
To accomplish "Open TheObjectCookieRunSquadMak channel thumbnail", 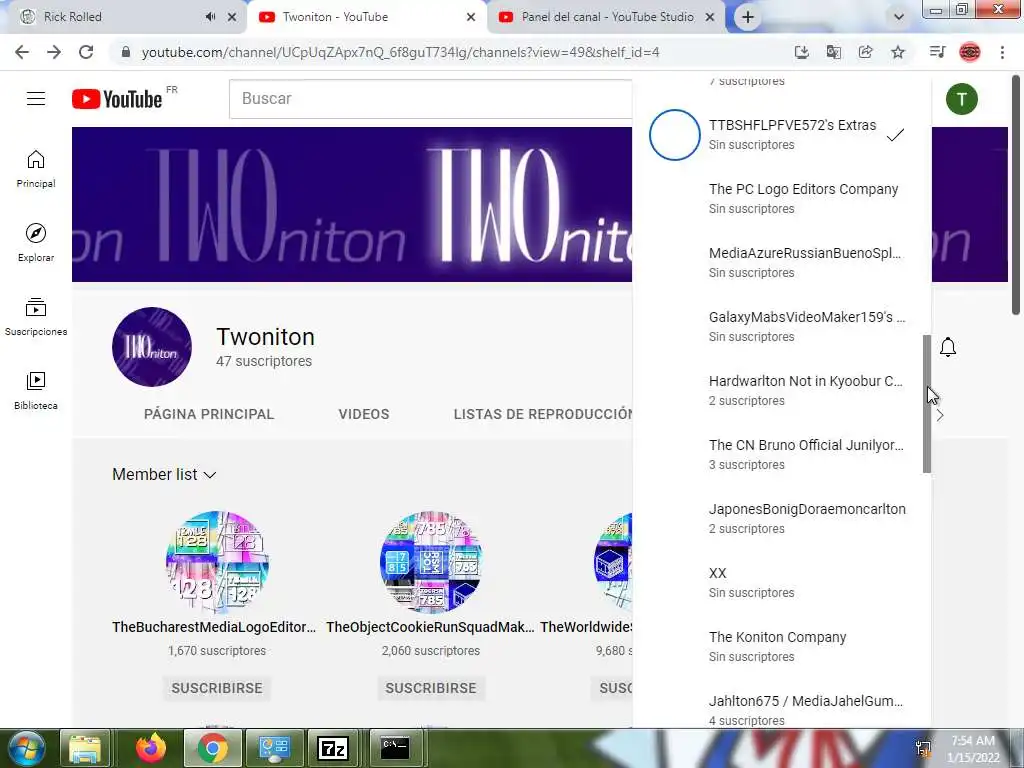I will (x=431, y=562).
